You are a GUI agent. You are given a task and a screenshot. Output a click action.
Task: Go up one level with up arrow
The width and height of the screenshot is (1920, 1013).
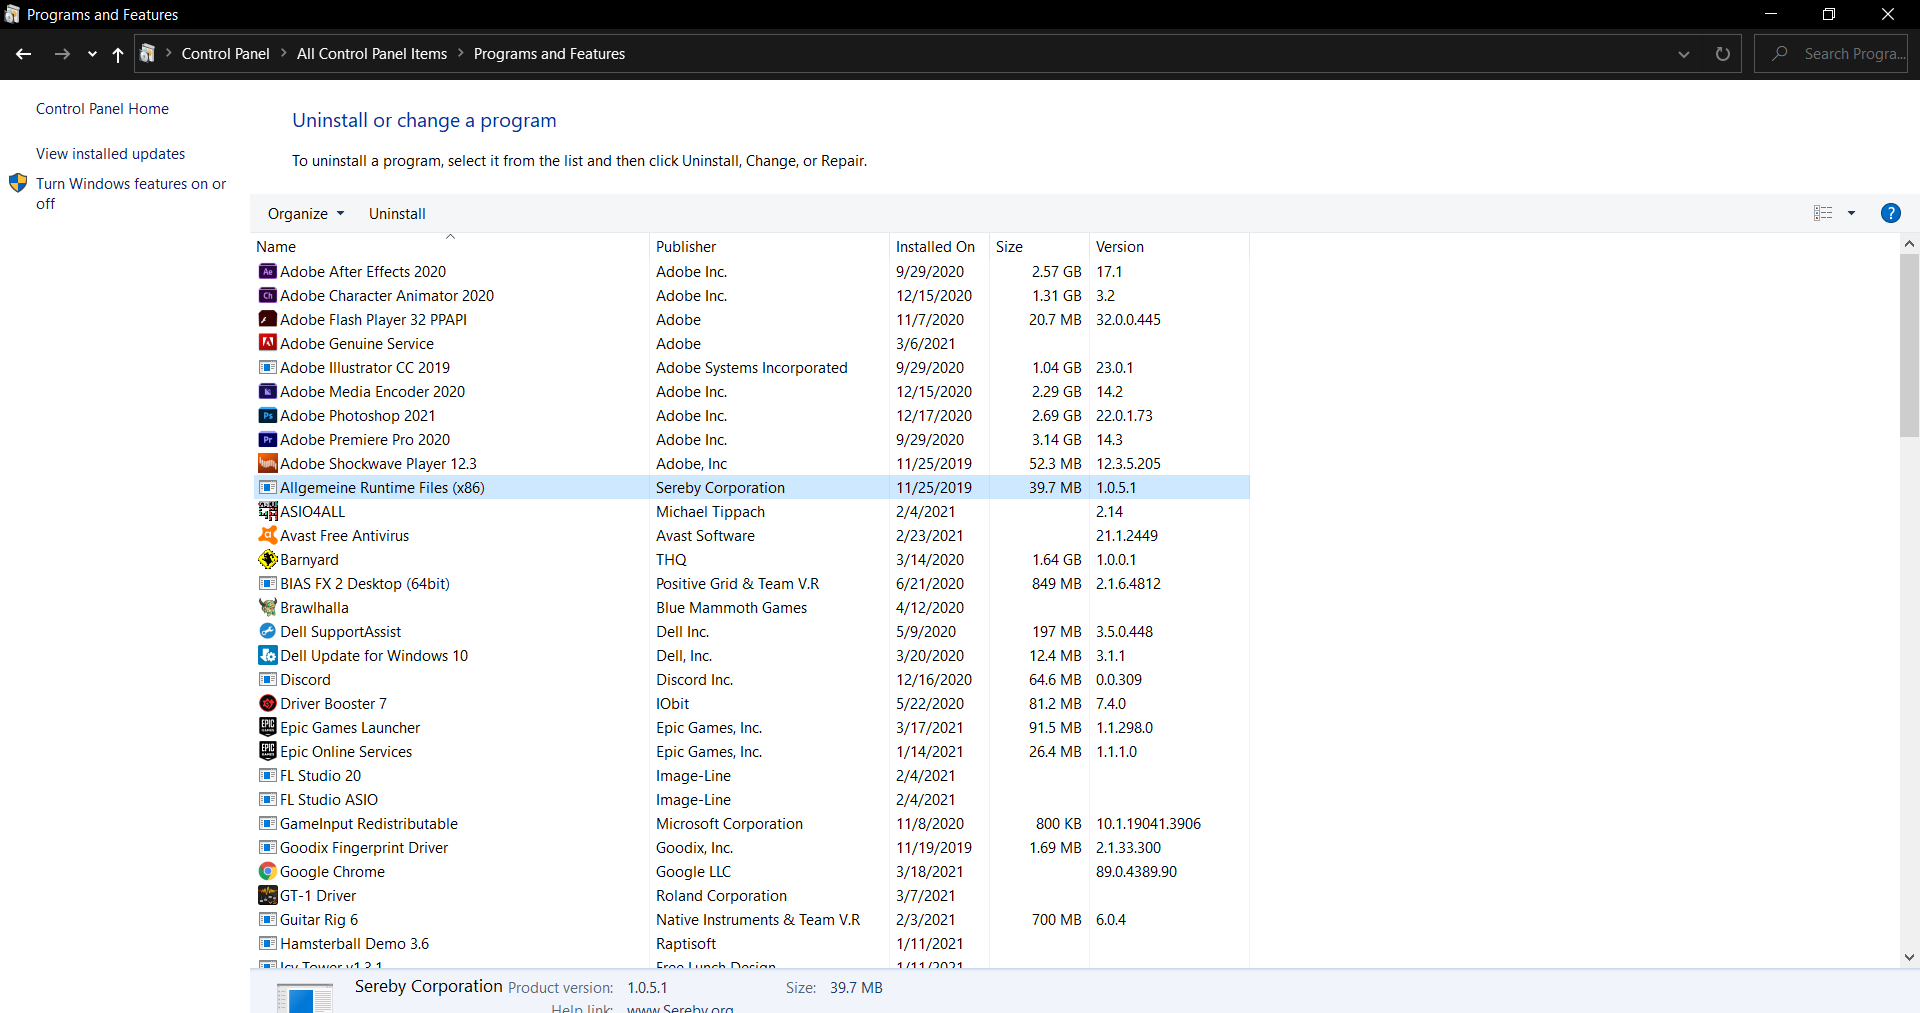pyautogui.click(x=118, y=54)
